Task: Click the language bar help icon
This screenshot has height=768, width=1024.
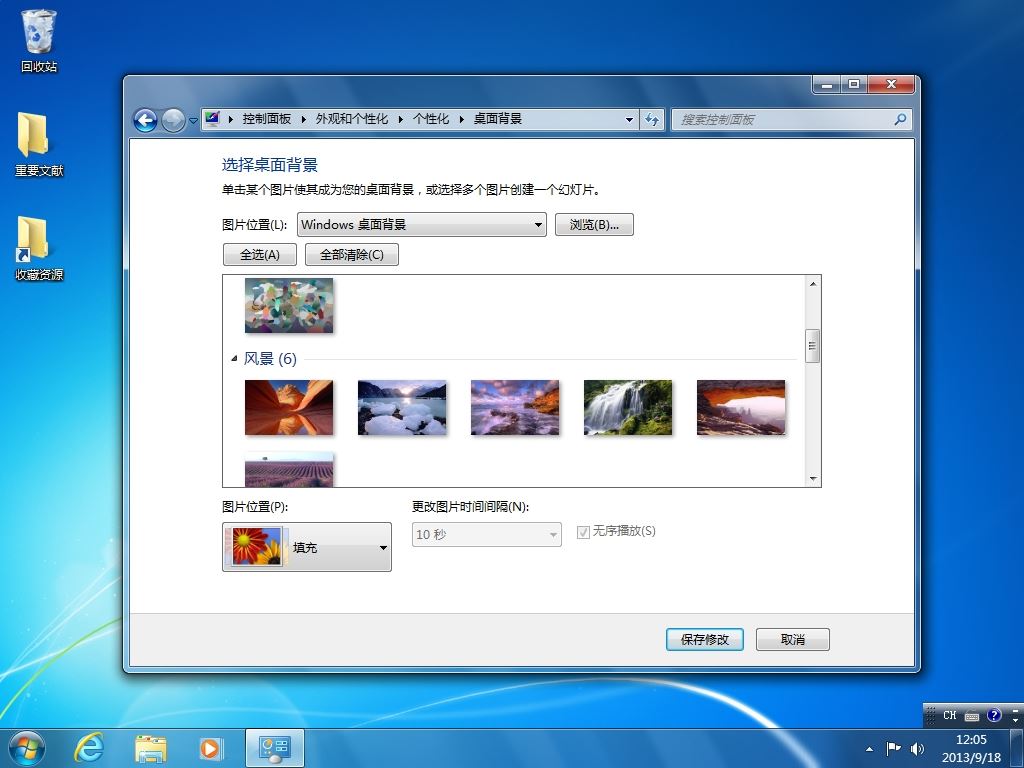Action: coord(994,716)
